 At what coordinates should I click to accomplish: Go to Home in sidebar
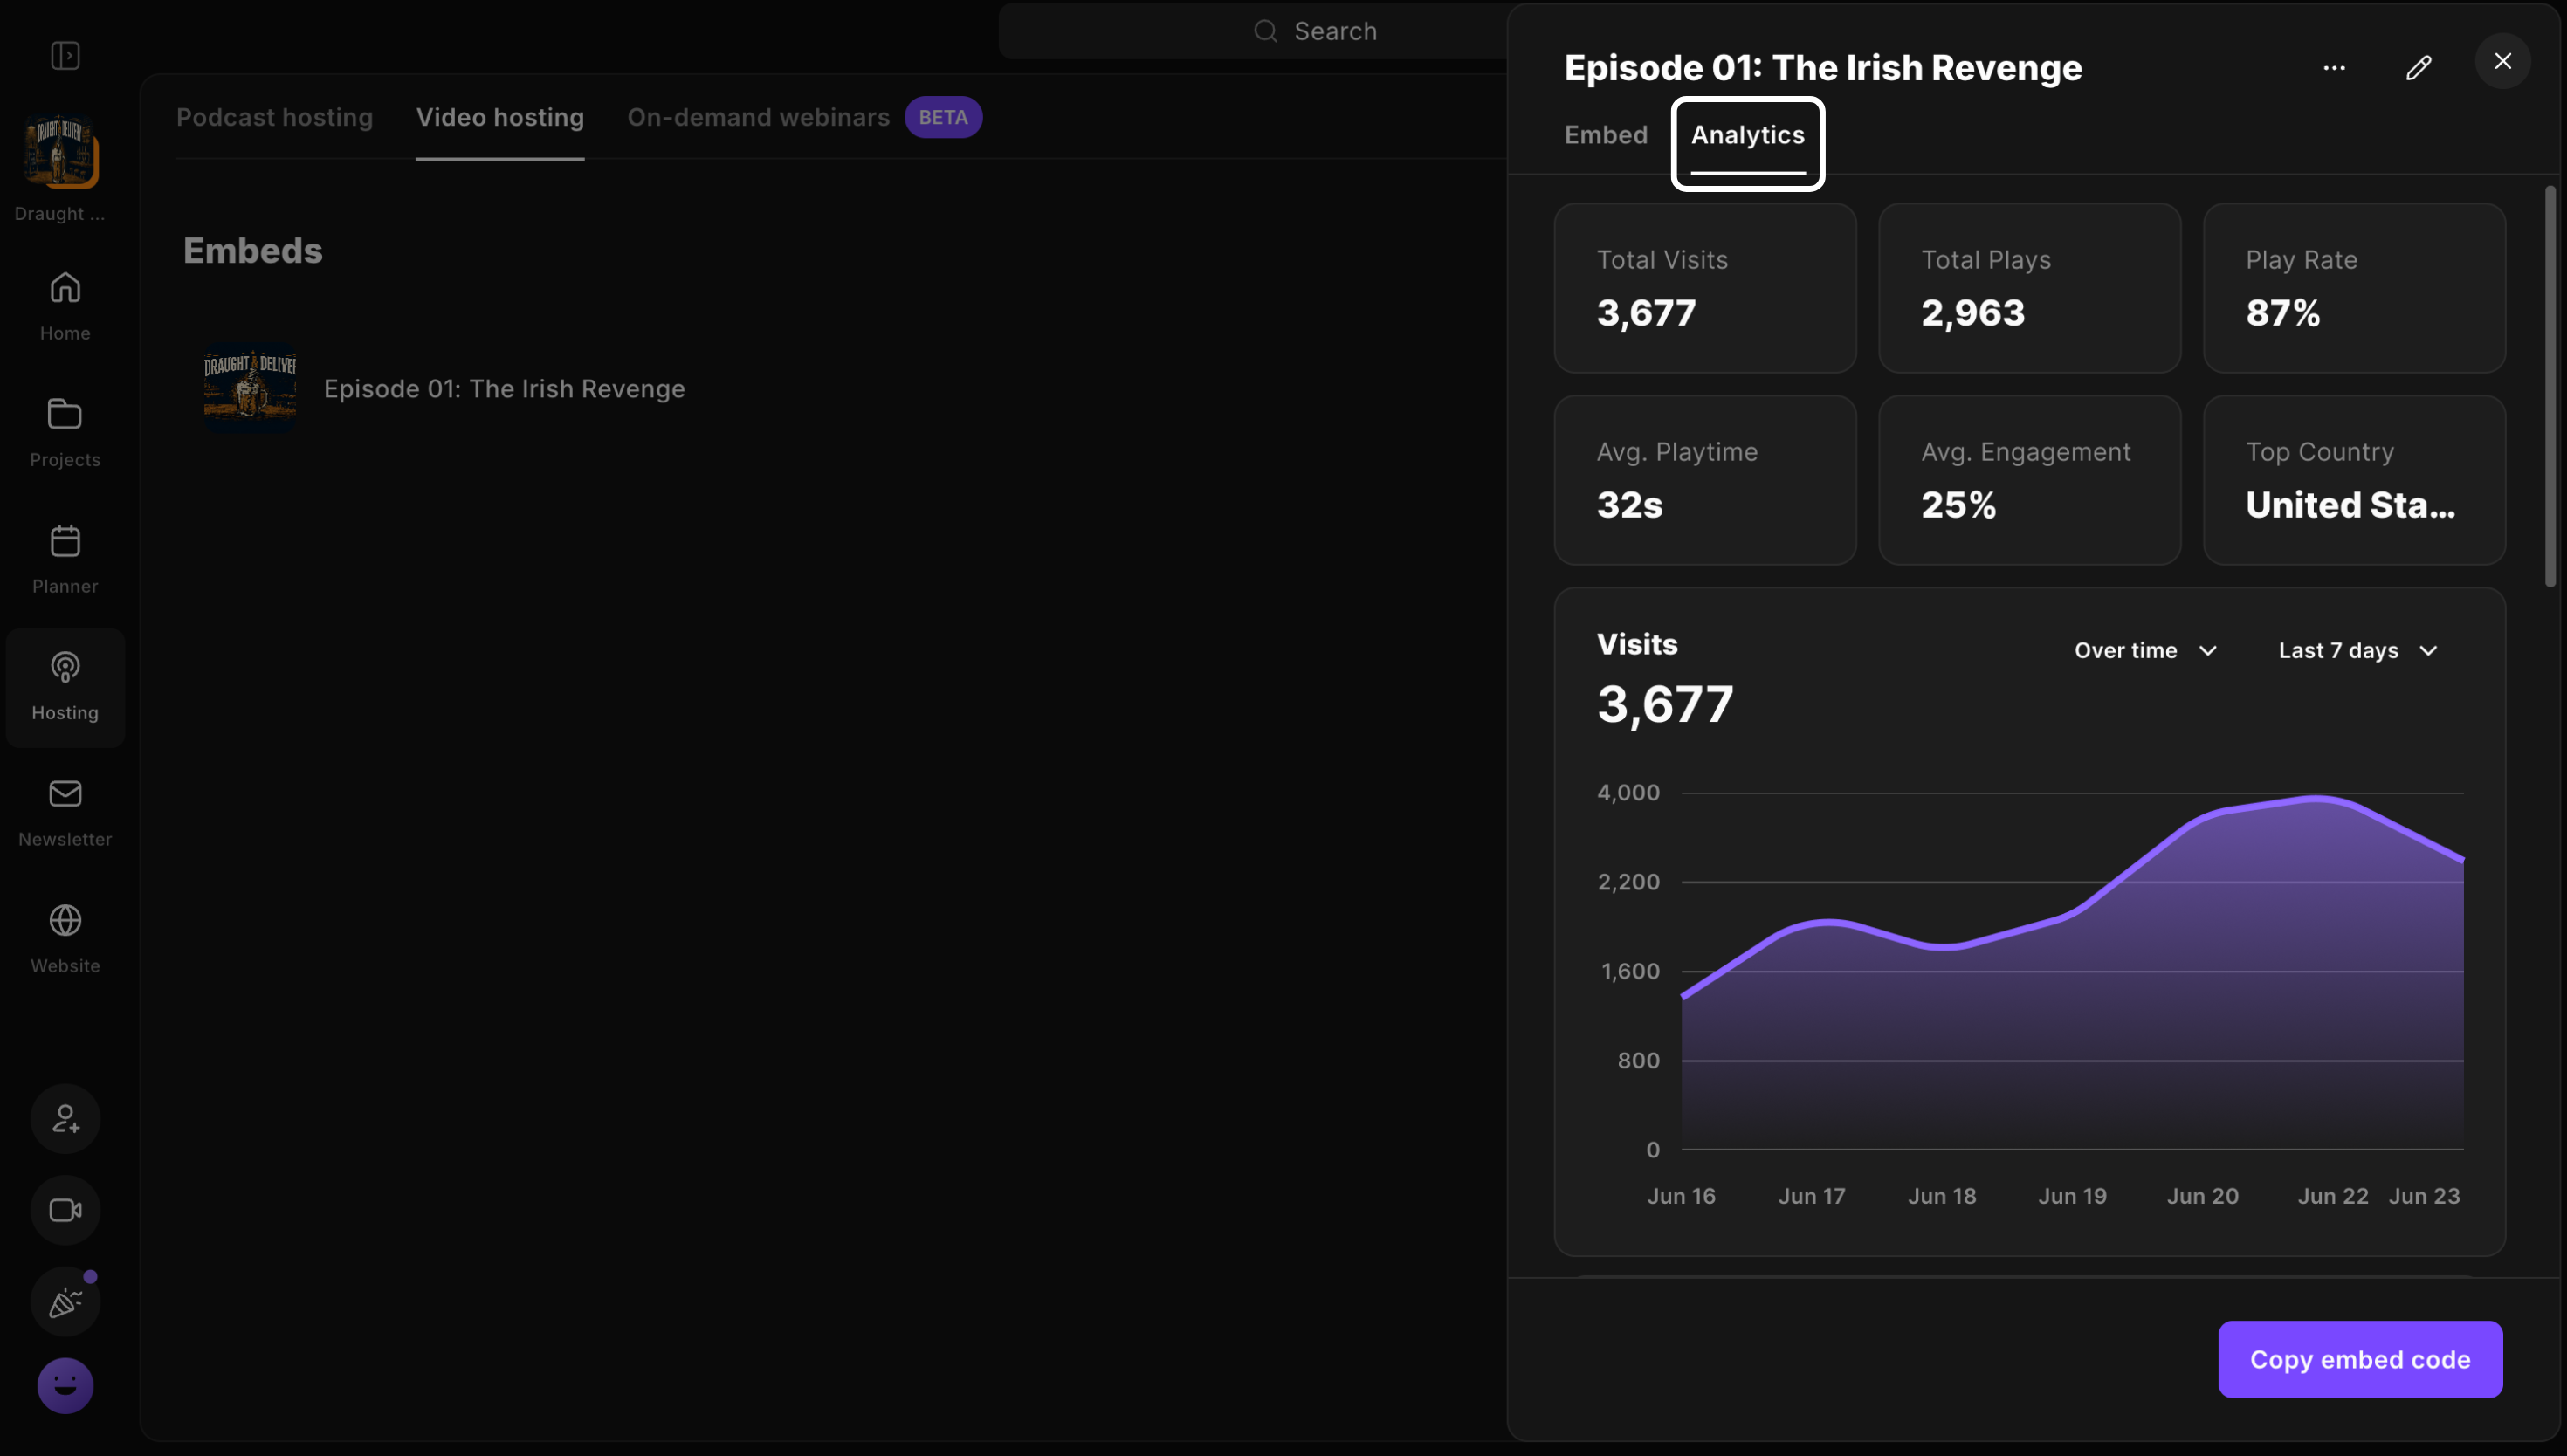click(x=65, y=306)
